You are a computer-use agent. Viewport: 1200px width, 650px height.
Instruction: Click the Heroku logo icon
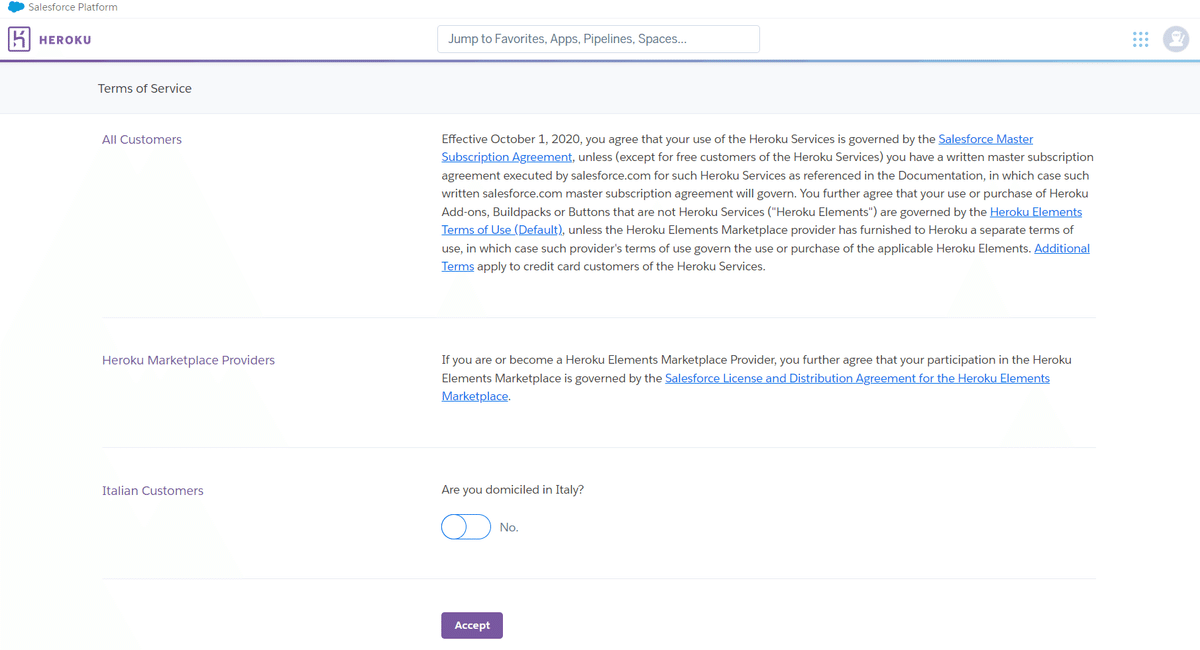(x=19, y=39)
